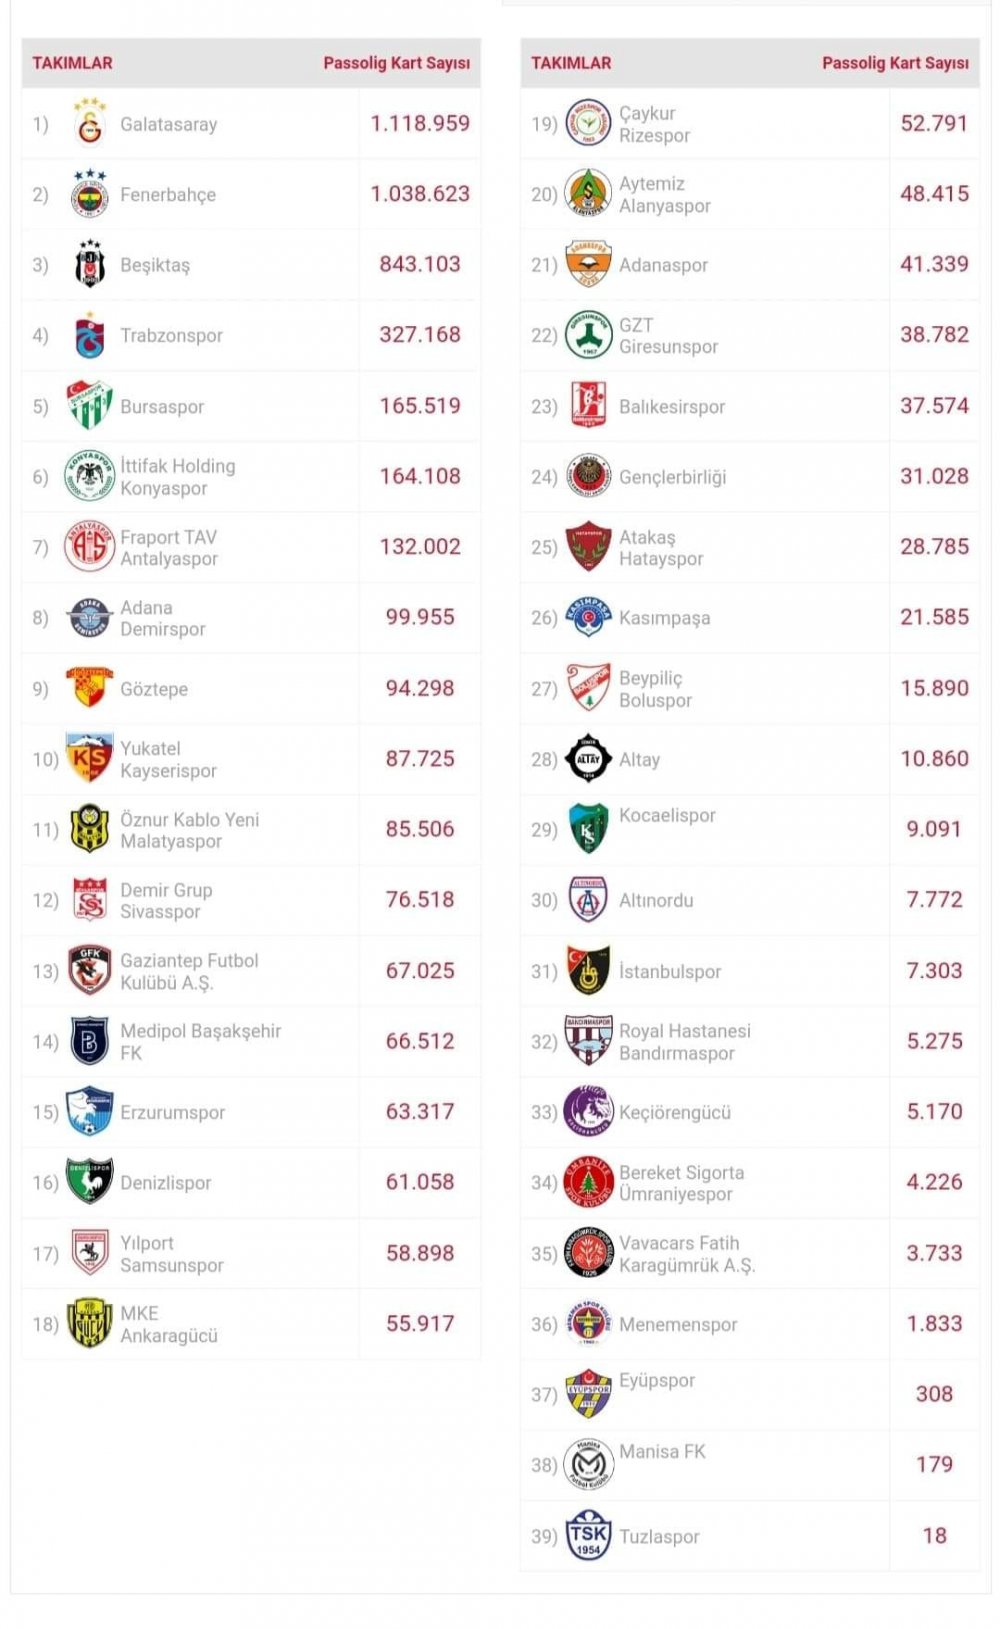Screen dimensions: 1000x1629
Task: Click the Tuzlaspor TSK 1954 badge
Action: (x=588, y=1535)
